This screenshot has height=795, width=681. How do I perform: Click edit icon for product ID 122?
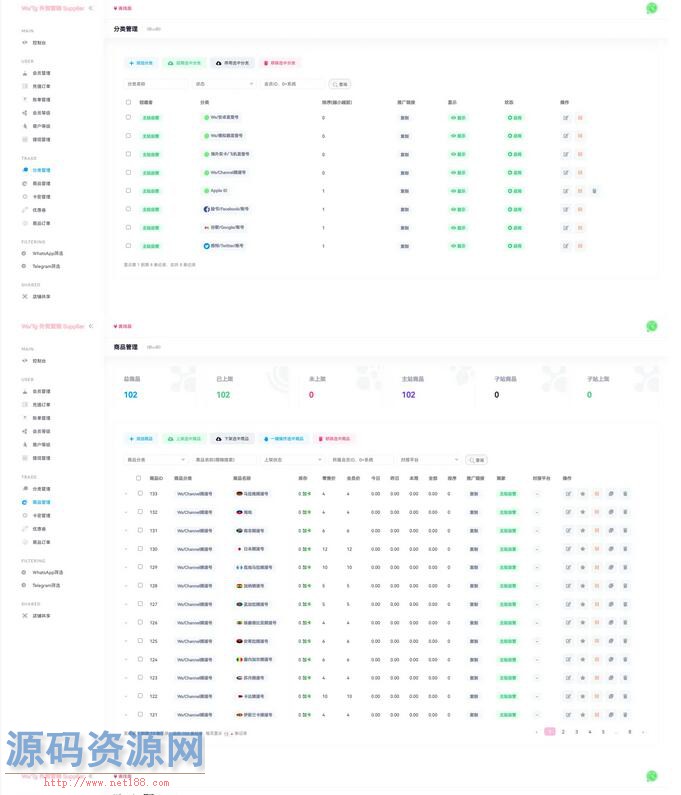tap(568, 696)
